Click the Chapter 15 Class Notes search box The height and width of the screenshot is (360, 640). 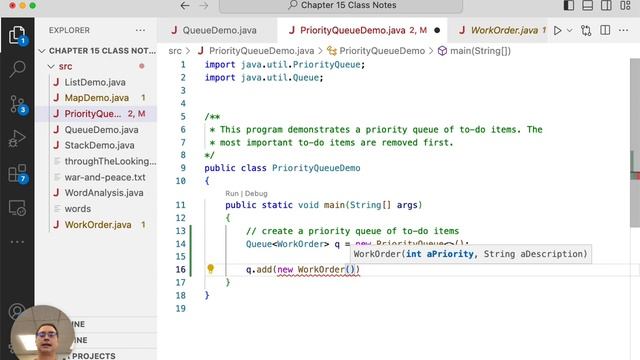(x=341, y=5)
